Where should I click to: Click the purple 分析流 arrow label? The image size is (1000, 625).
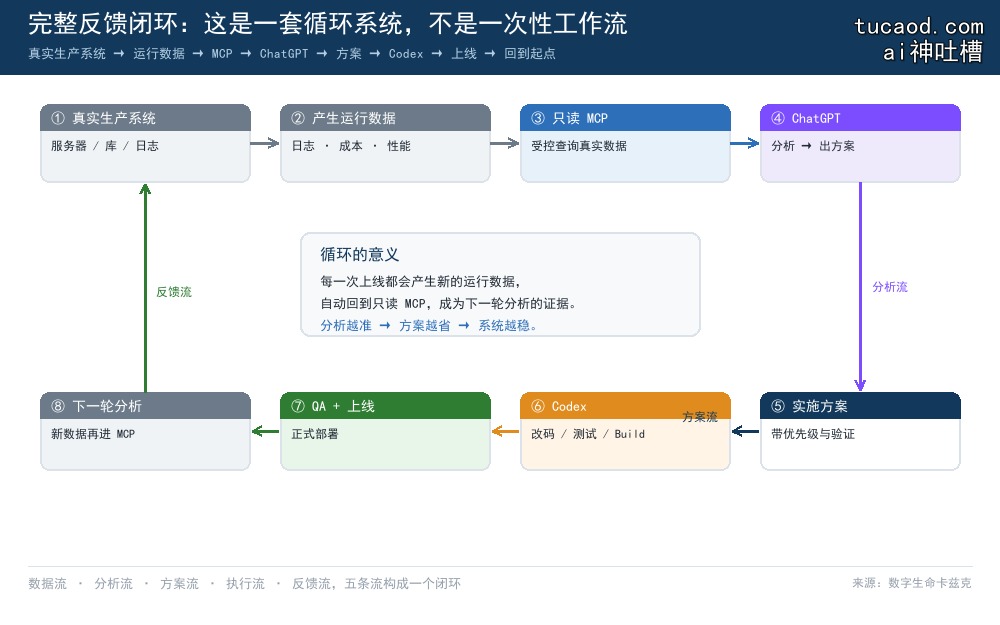point(890,287)
